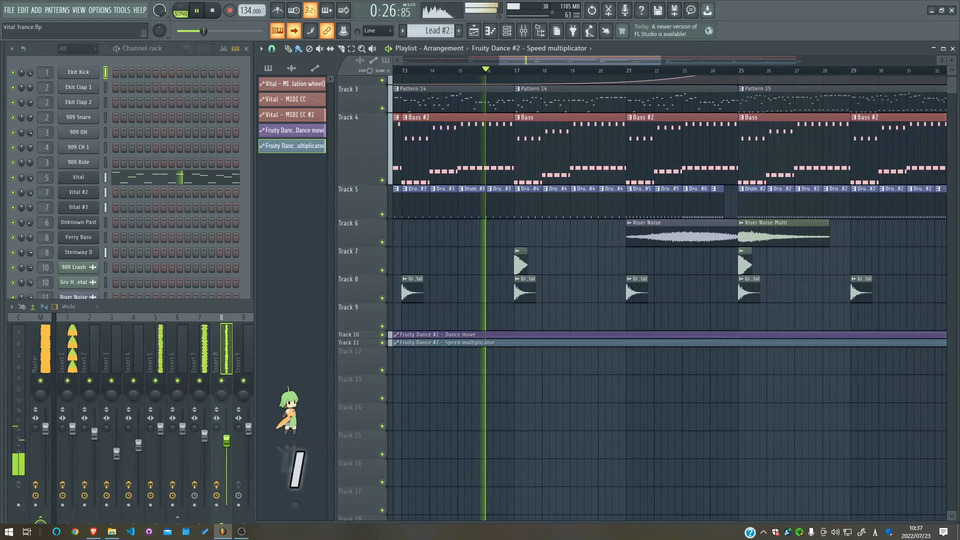Enable the playlist magnet snap icon
Image resolution: width=960 pixels, height=540 pixels.
(x=273, y=48)
